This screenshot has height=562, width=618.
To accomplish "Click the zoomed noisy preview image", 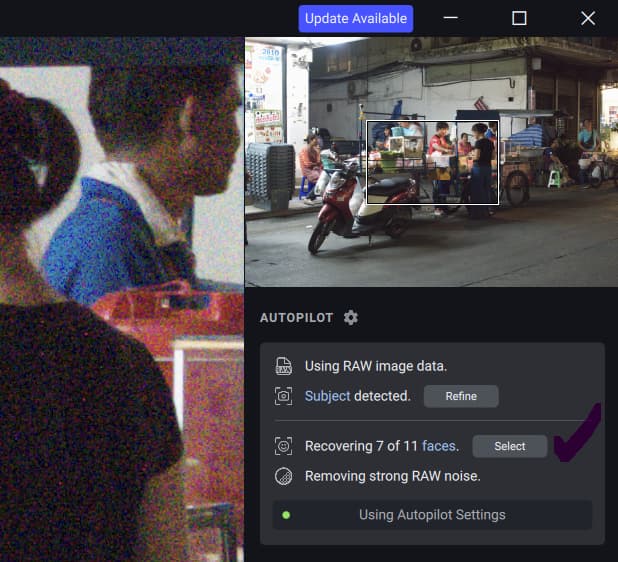I will click(x=122, y=300).
